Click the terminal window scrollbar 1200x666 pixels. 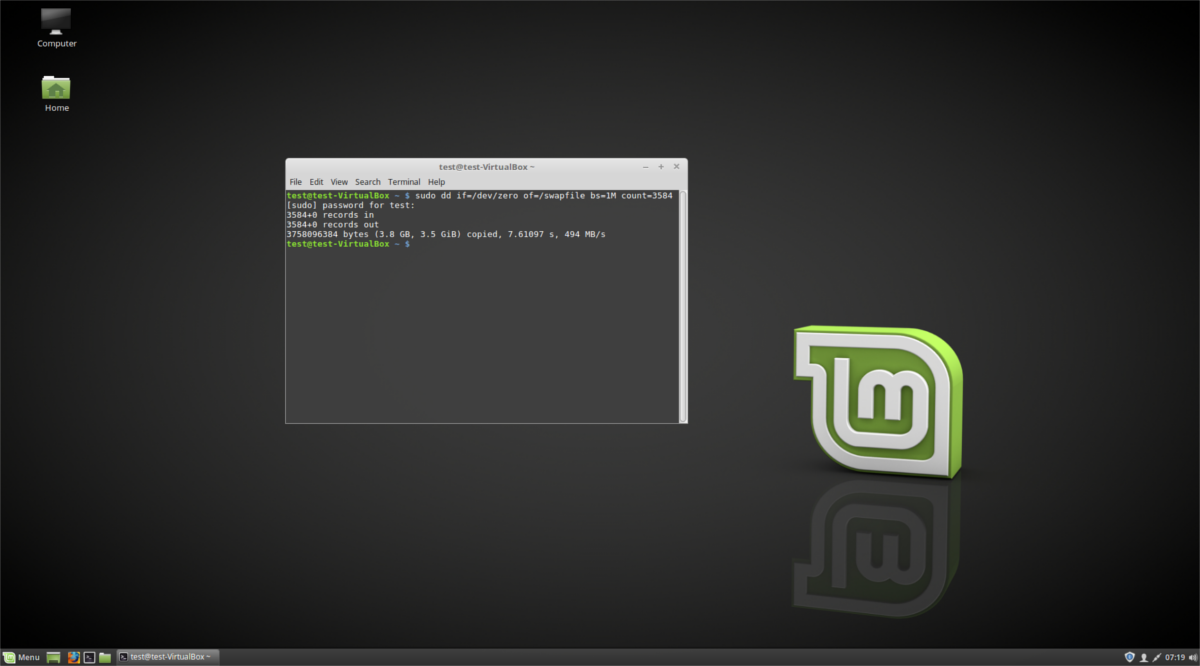click(682, 300)
